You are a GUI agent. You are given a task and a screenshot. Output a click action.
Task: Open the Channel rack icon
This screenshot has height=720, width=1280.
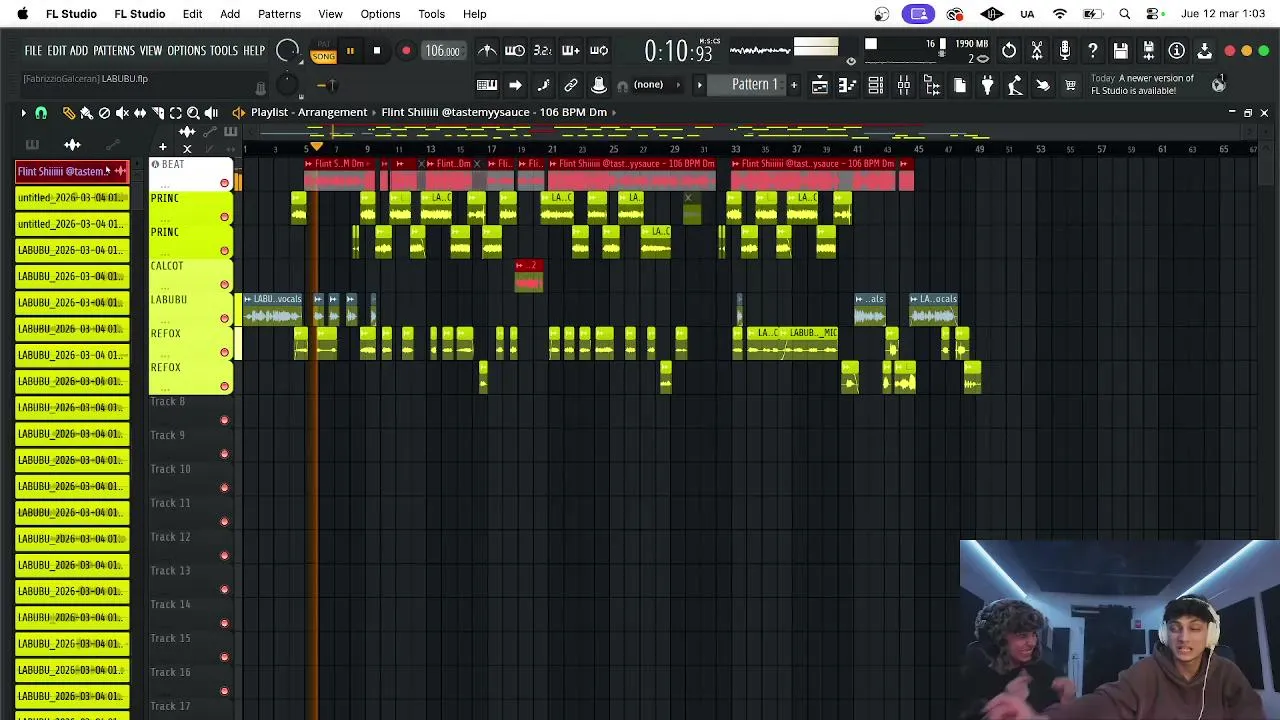[x=875, y=85]
